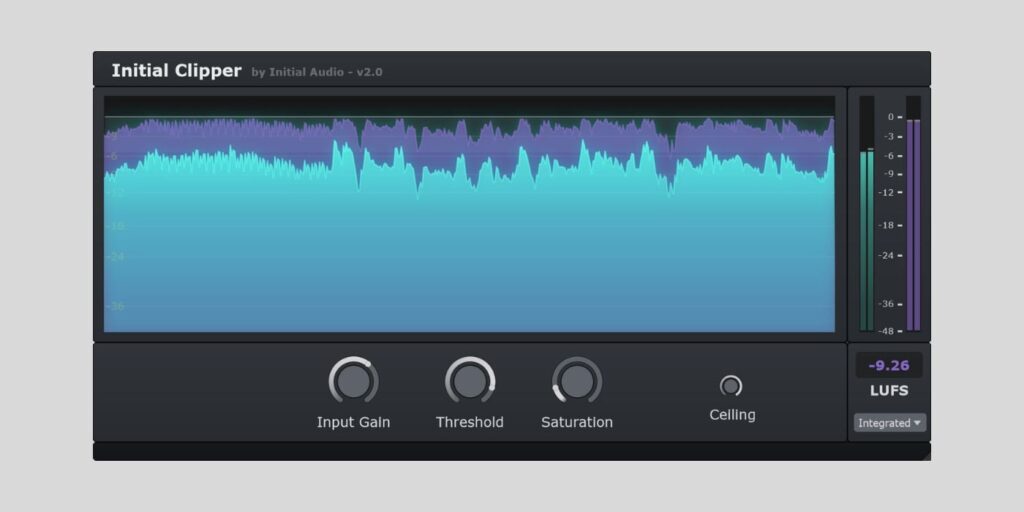The image size is (1024, 512).
Task: Click the Saturation knob
Action: click(577, 381)
